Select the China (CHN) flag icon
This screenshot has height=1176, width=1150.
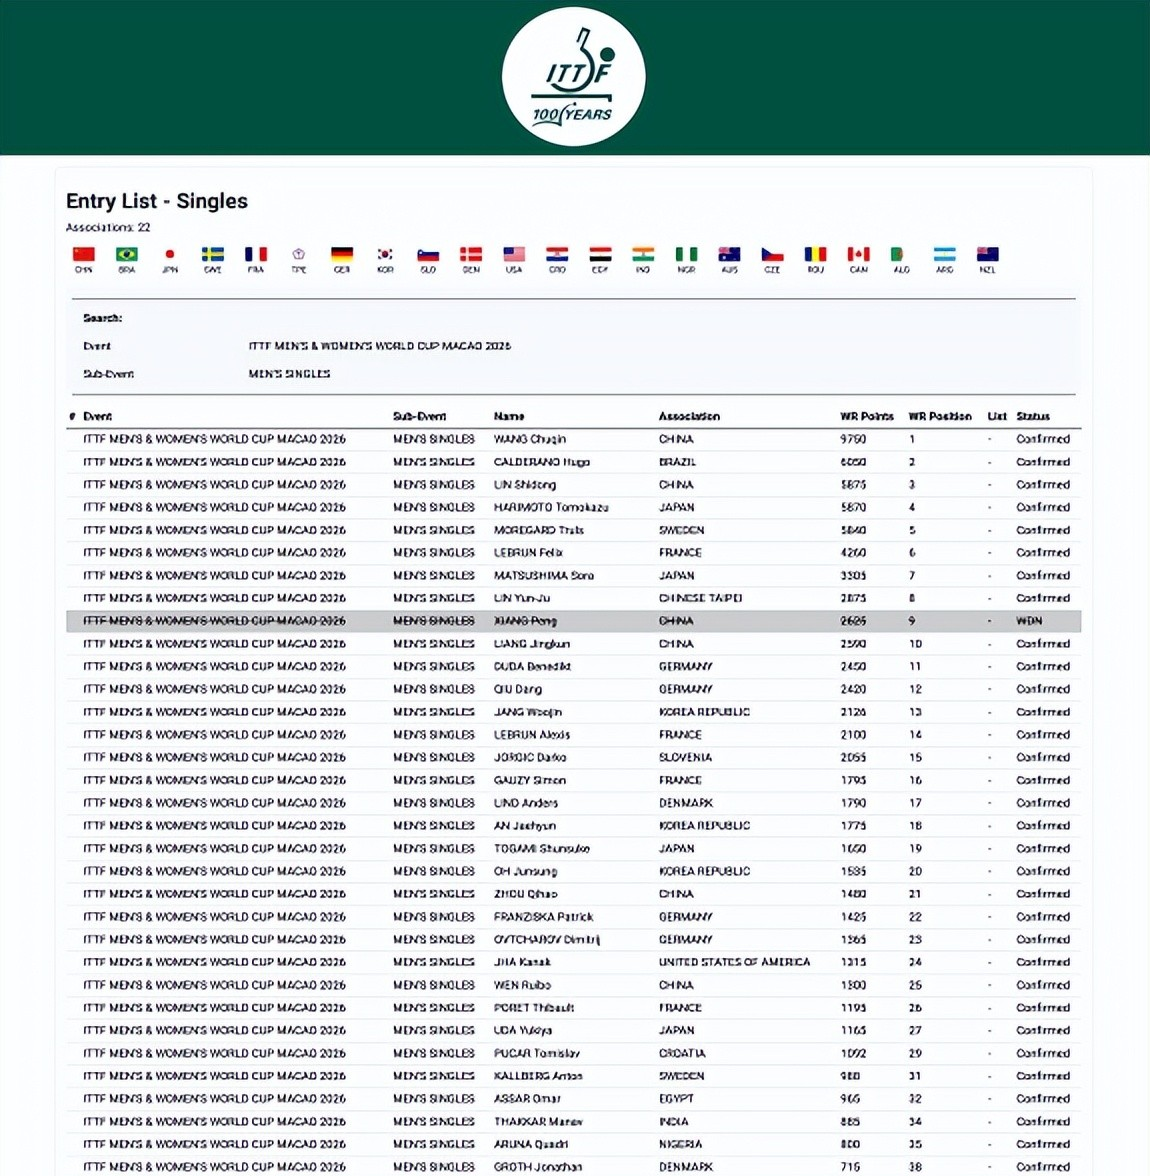coord(84,254)
